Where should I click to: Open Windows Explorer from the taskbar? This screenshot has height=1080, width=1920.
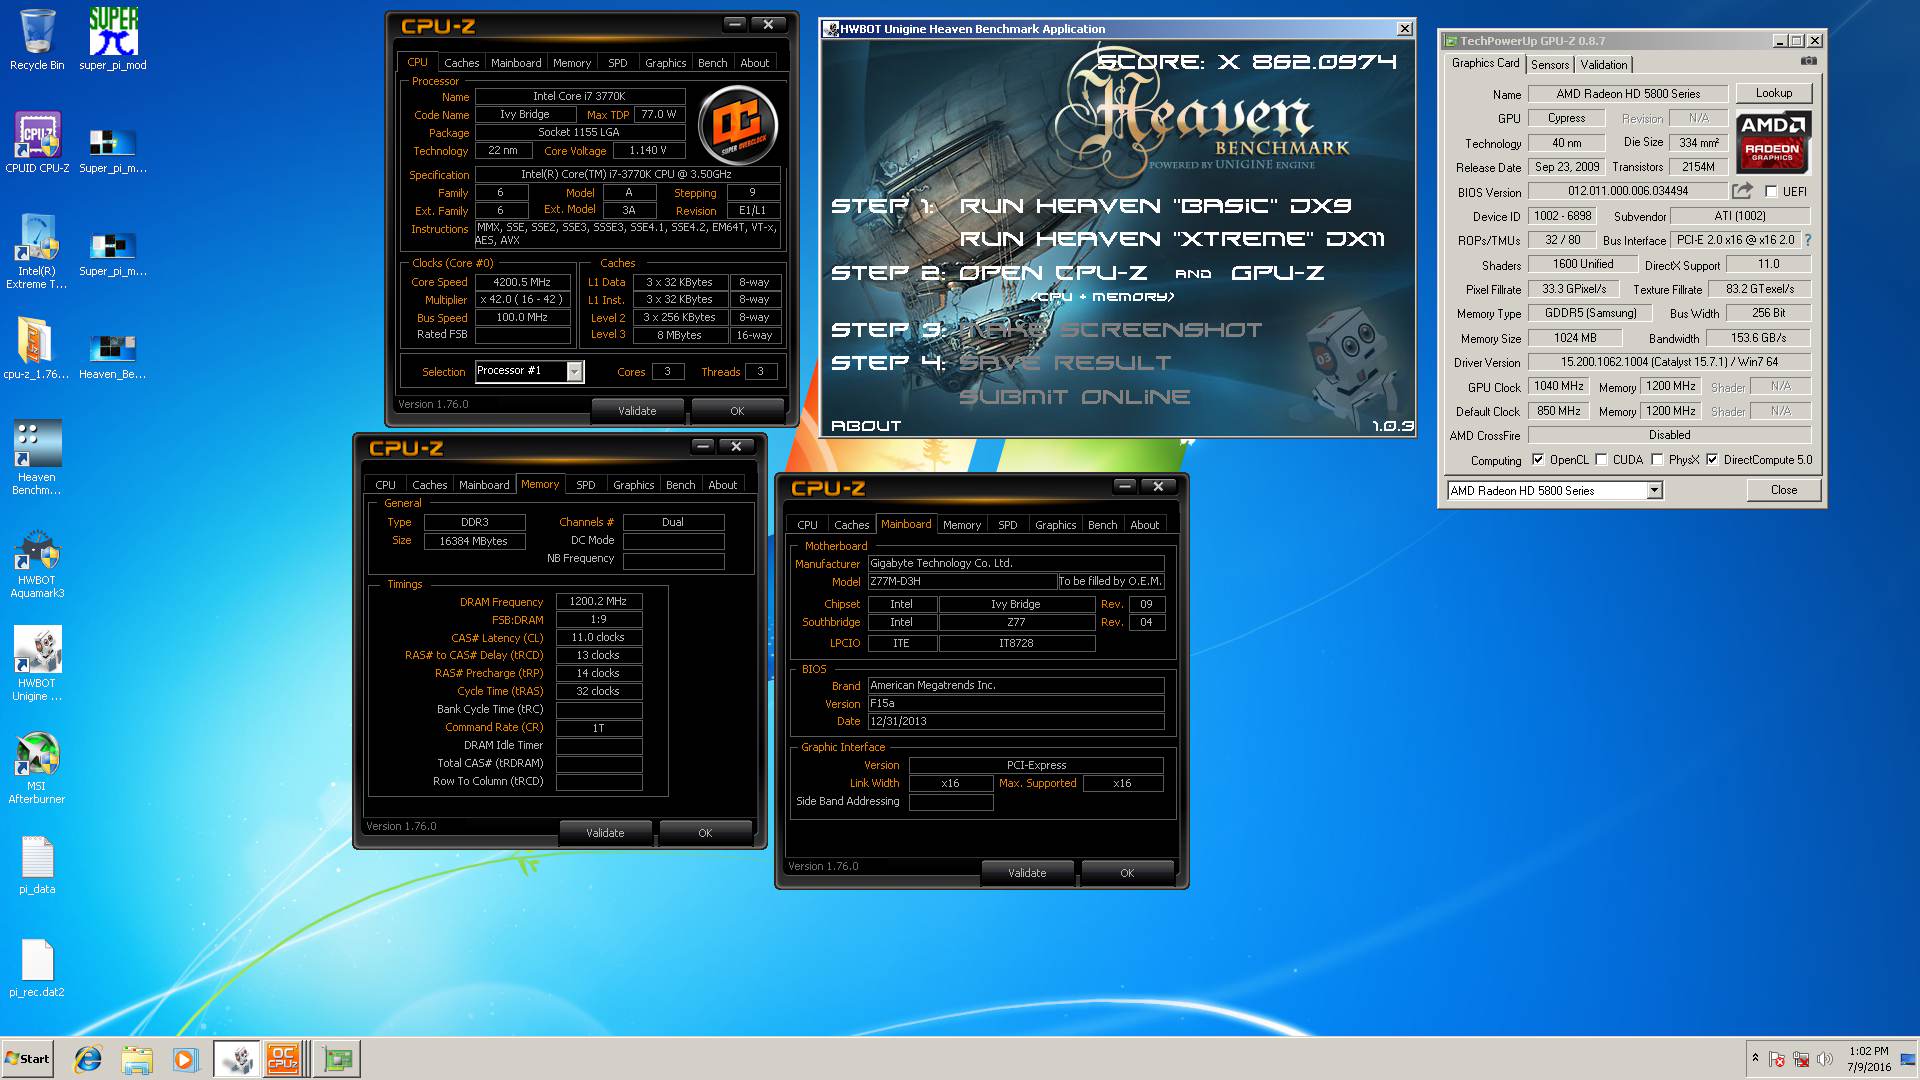tap(137, 1059)
